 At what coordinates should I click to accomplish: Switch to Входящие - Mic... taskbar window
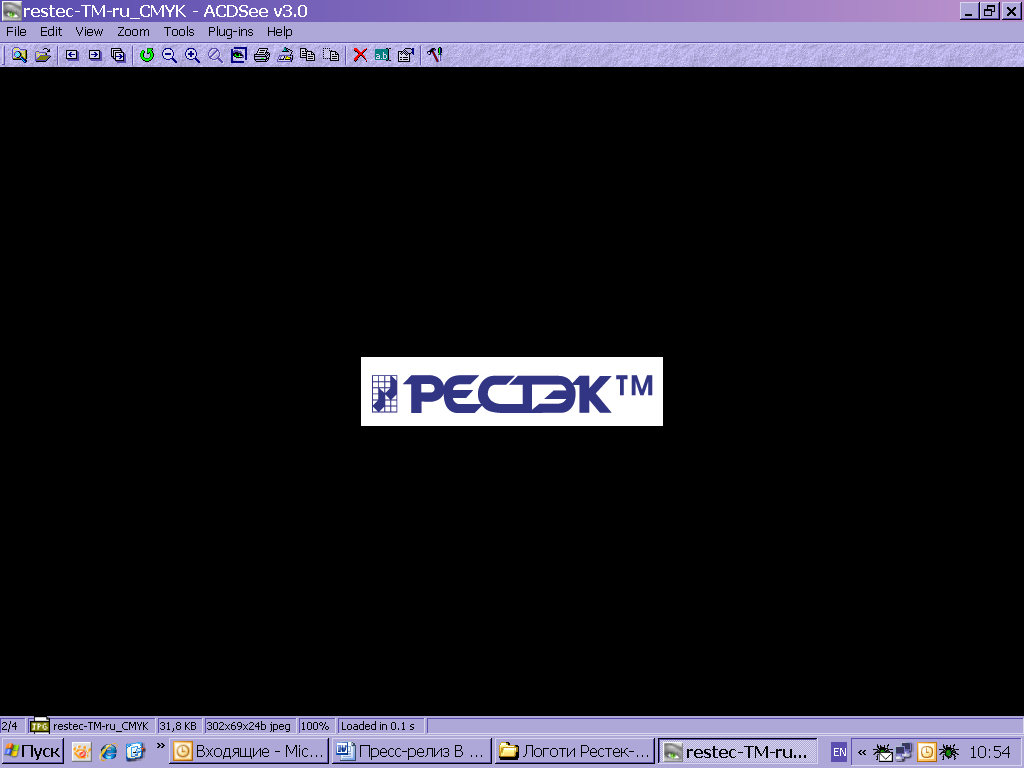click(249, 752)
